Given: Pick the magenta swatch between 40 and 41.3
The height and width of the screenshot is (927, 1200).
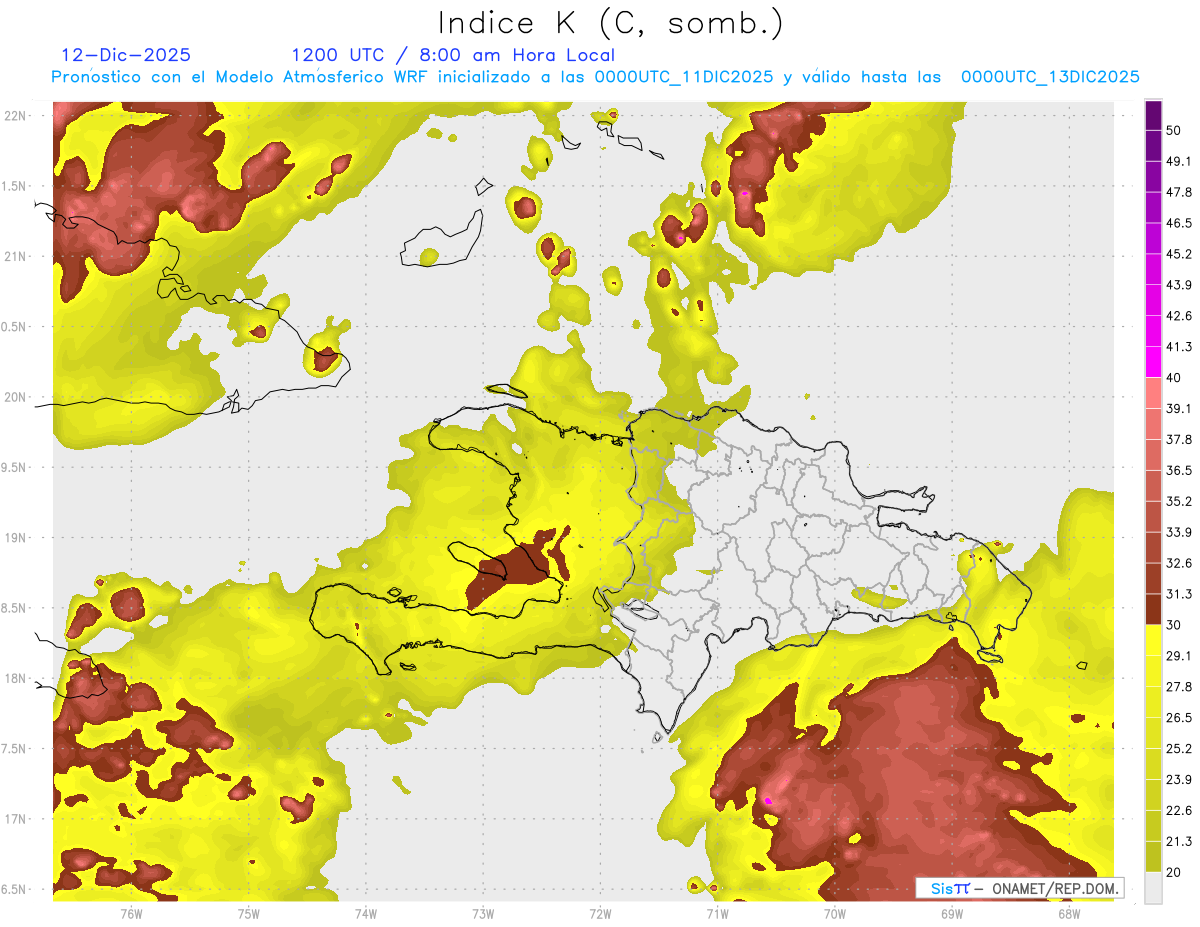Looking at the screenshot, I should [1154, 362].
